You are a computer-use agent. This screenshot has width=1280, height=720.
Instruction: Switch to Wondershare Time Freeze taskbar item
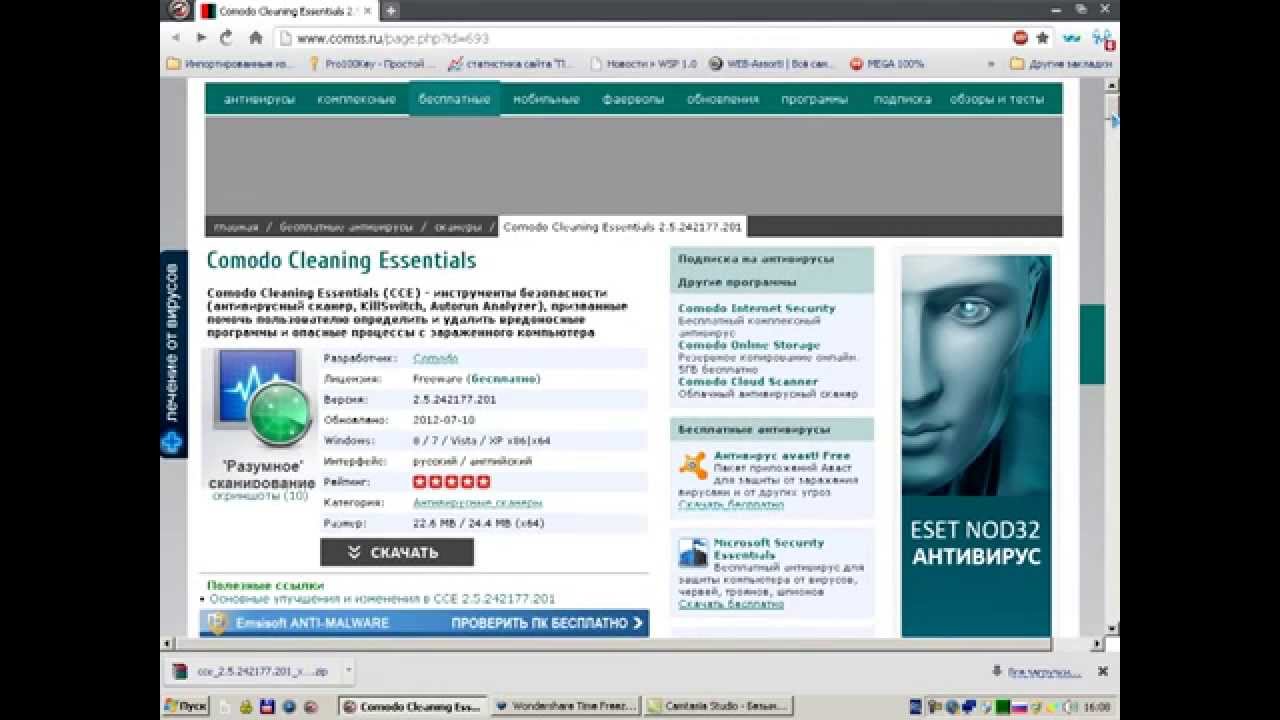pos(565,706)
